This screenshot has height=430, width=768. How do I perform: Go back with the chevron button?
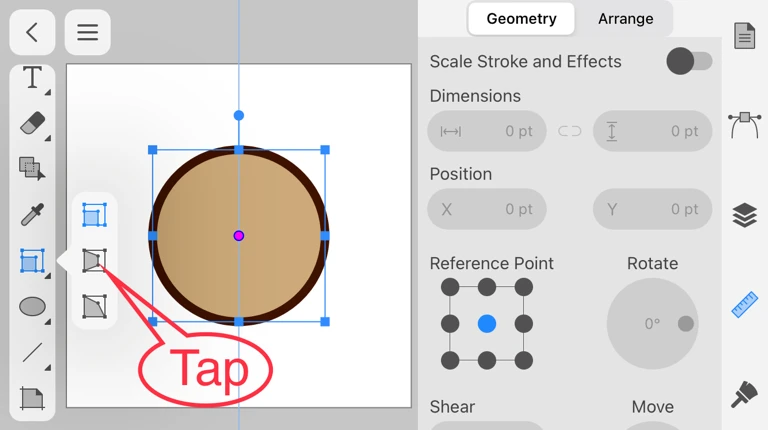(32, 32)
